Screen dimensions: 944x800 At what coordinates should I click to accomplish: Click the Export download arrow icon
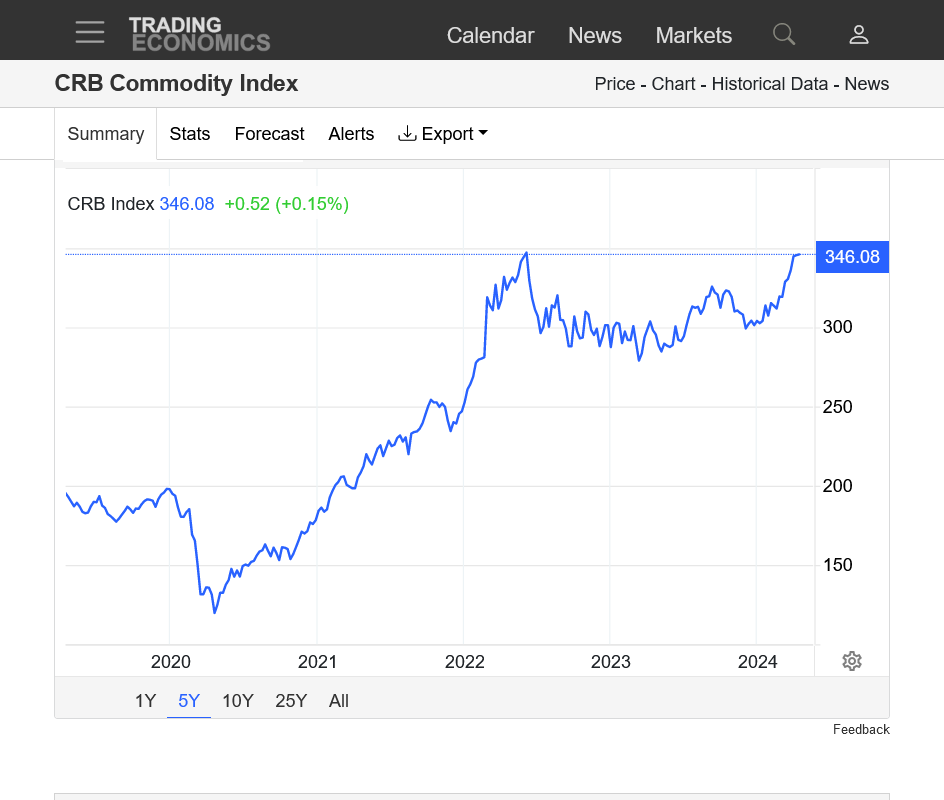(x=407, y=133)
